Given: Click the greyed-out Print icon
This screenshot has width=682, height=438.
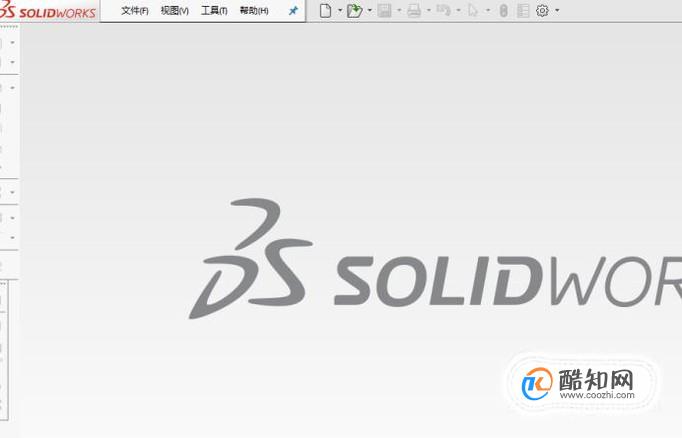Looking at the screenshot, I should 414,10.
